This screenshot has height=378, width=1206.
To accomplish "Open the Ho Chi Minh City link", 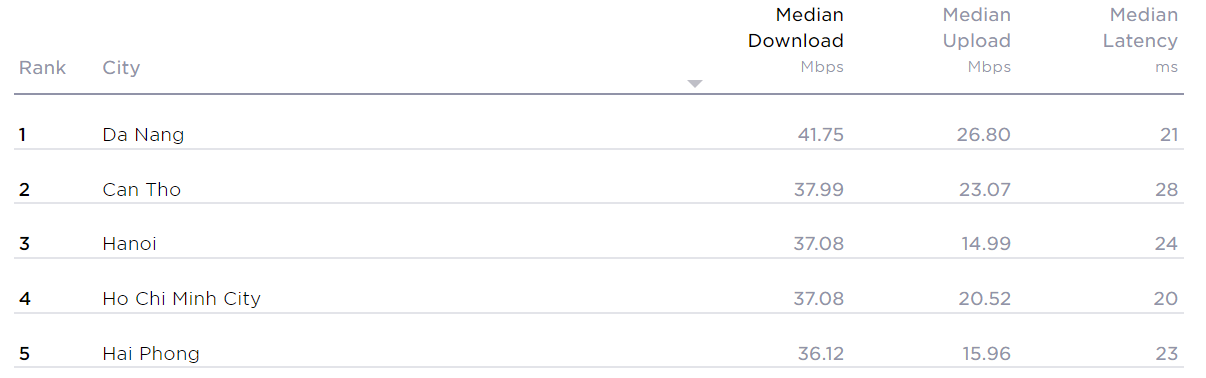I will (x=181, y=298).
